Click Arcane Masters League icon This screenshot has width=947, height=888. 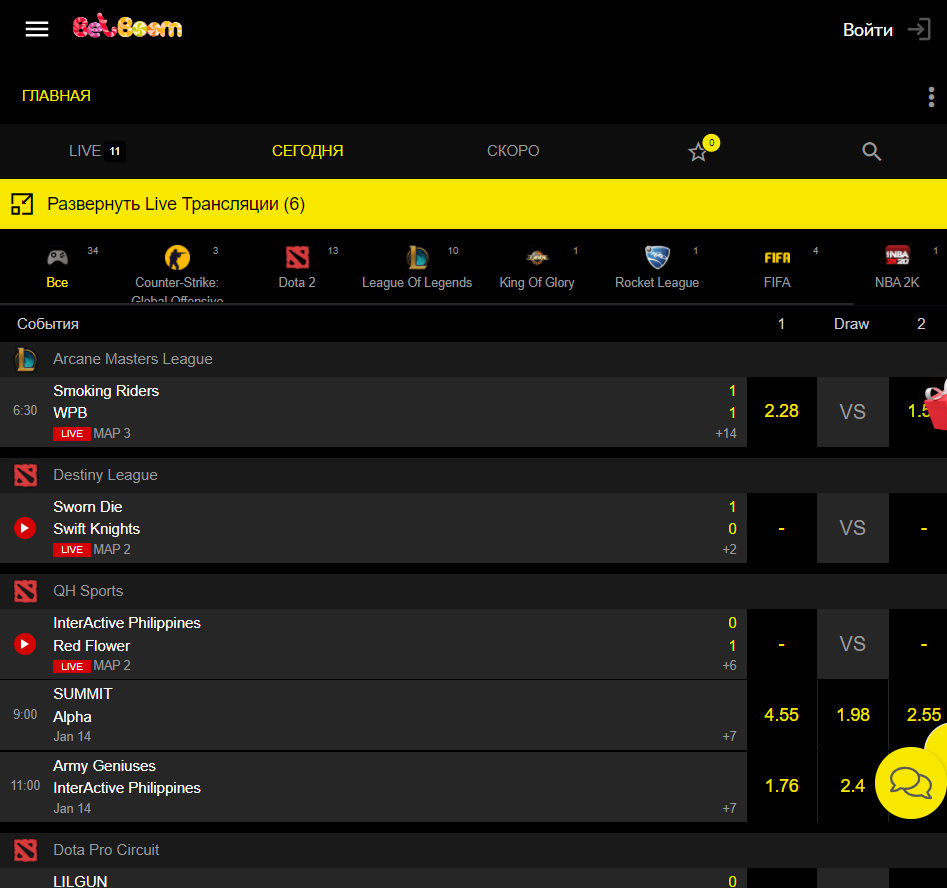tap(25, 359)
